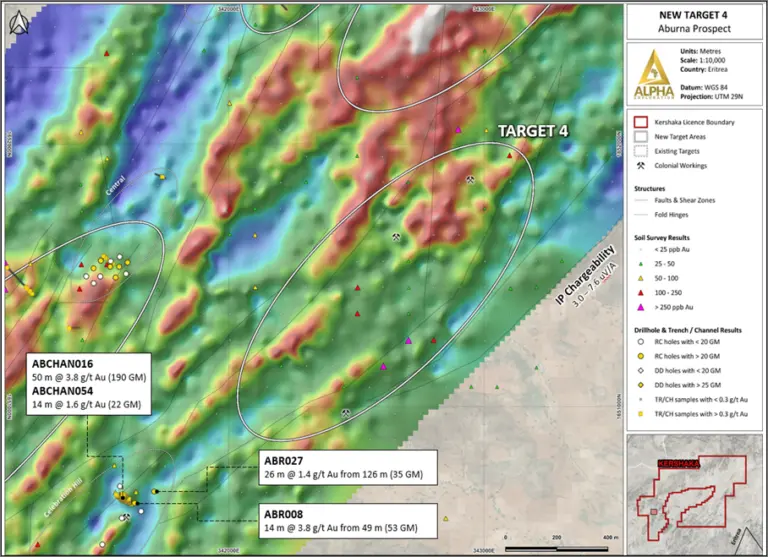Click the New Target Areas legend box
The image size is (768, 557).
tap(640, 136)
